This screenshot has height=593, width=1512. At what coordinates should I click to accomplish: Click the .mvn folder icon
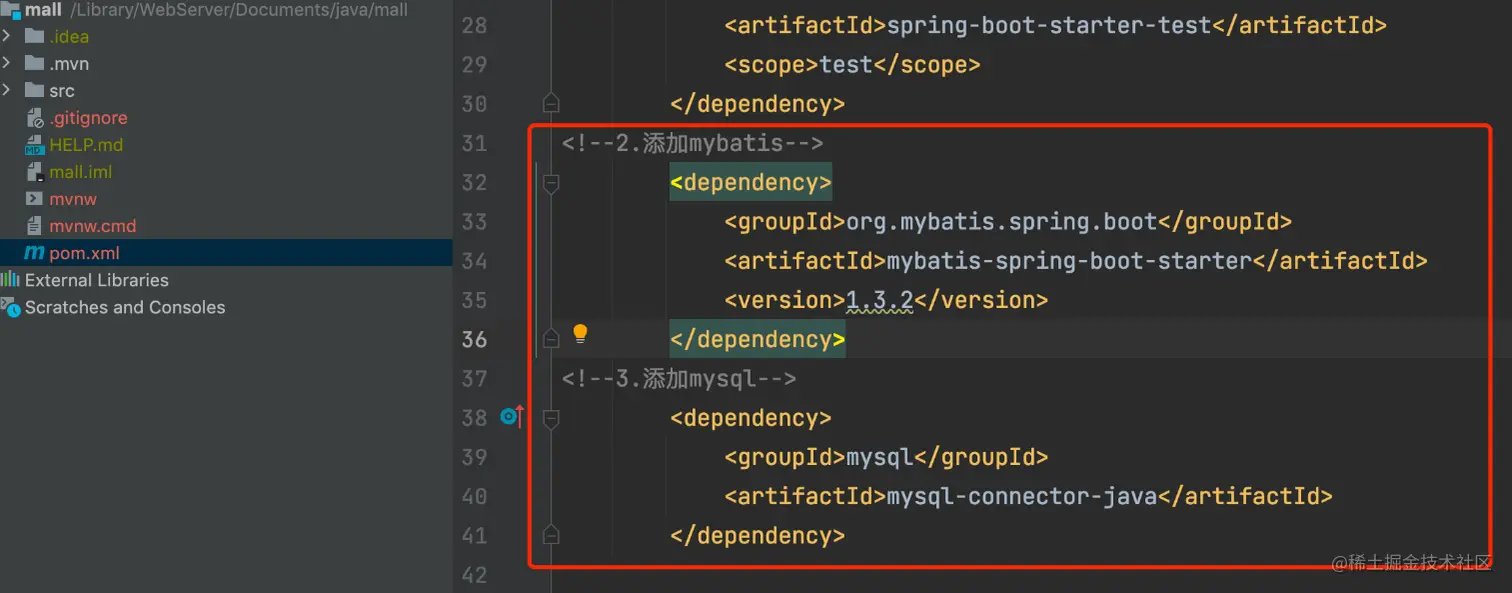(x=34, y=63)
